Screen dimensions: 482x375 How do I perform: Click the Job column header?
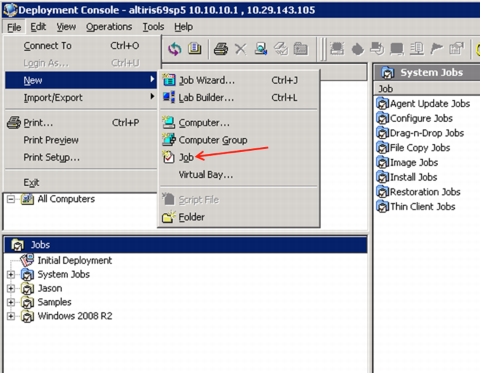[427, 89]
